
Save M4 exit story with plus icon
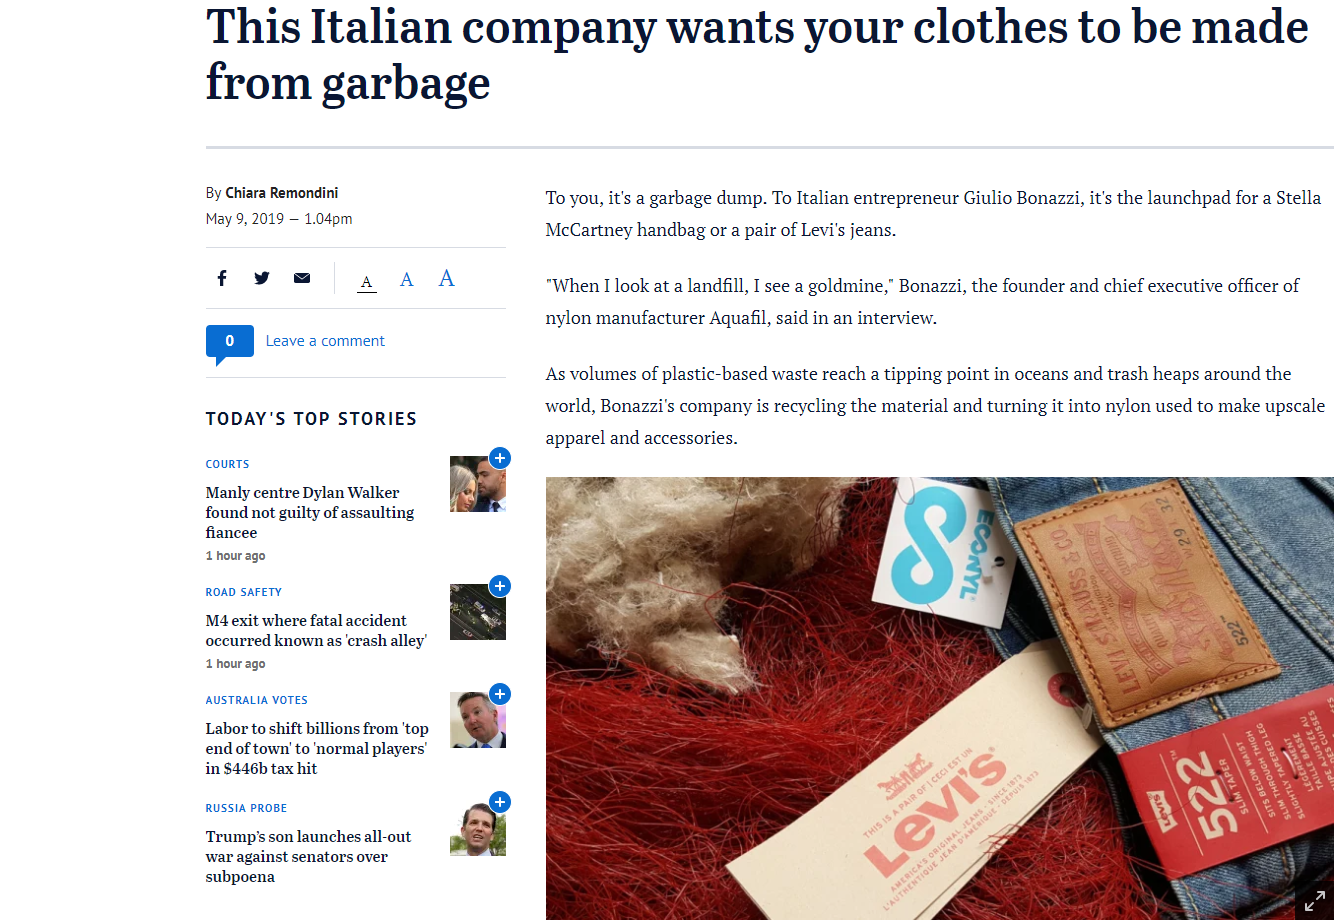pyautogui.click(x=500, y=586)
